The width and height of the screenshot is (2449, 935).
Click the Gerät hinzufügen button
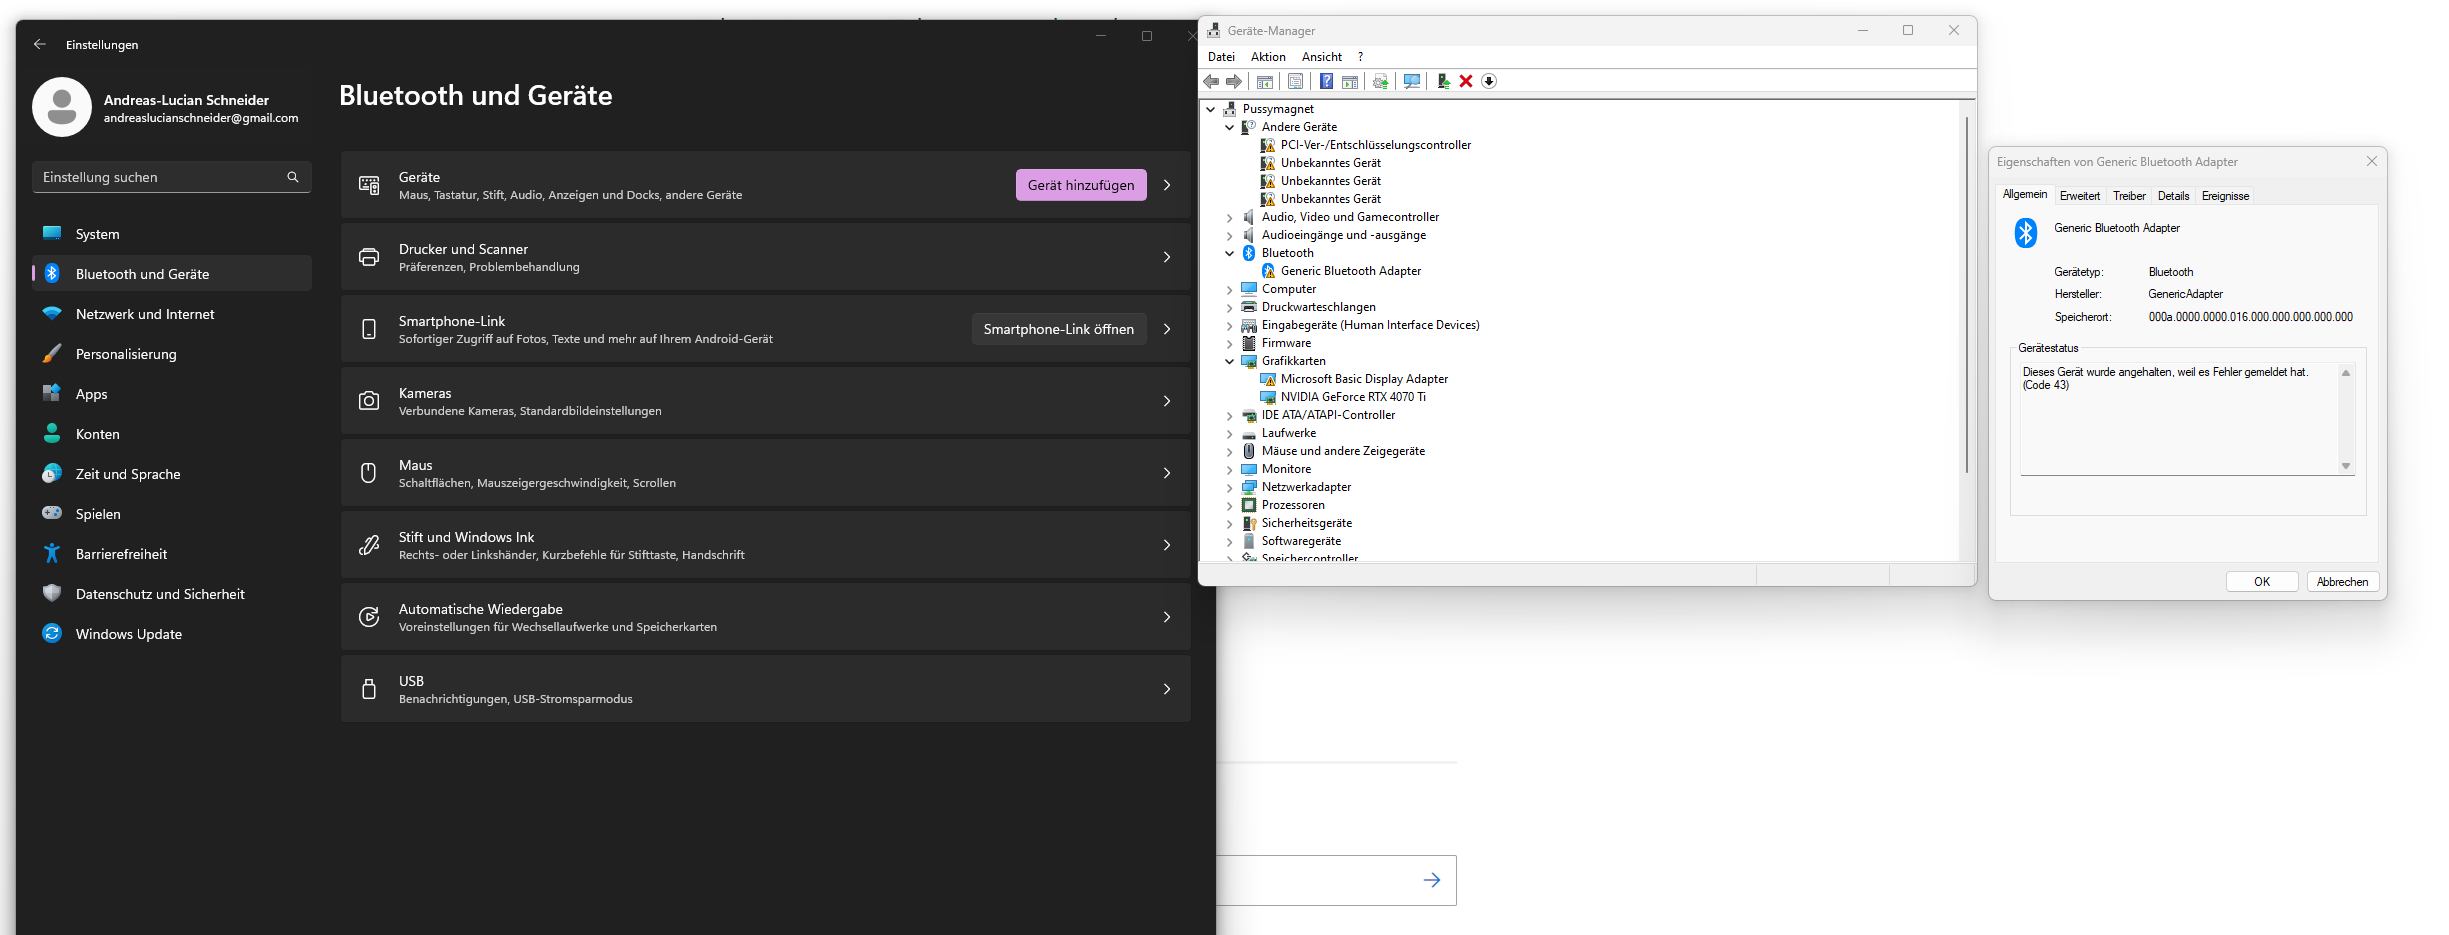1081,185
